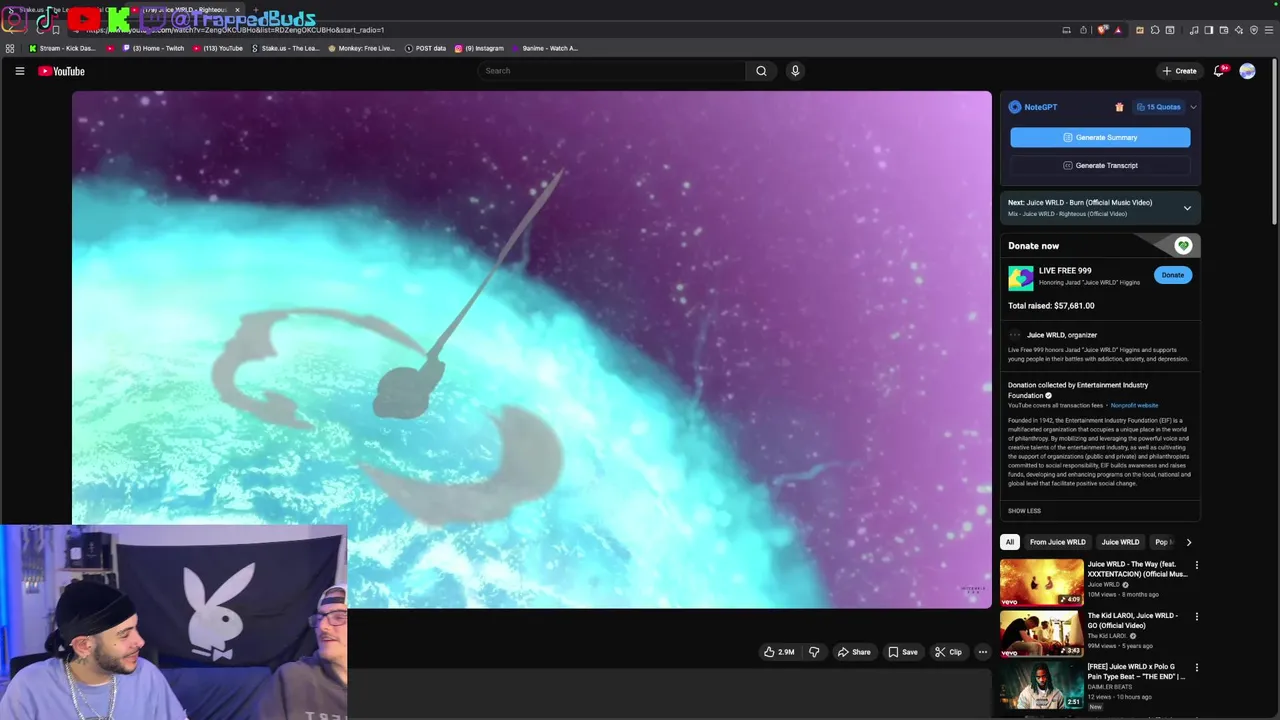Open The Kid LAROI GO video thumbnail
The height and width of the screenshot is (720, 1280).
pyautogui.click(x=1042, y=634)
